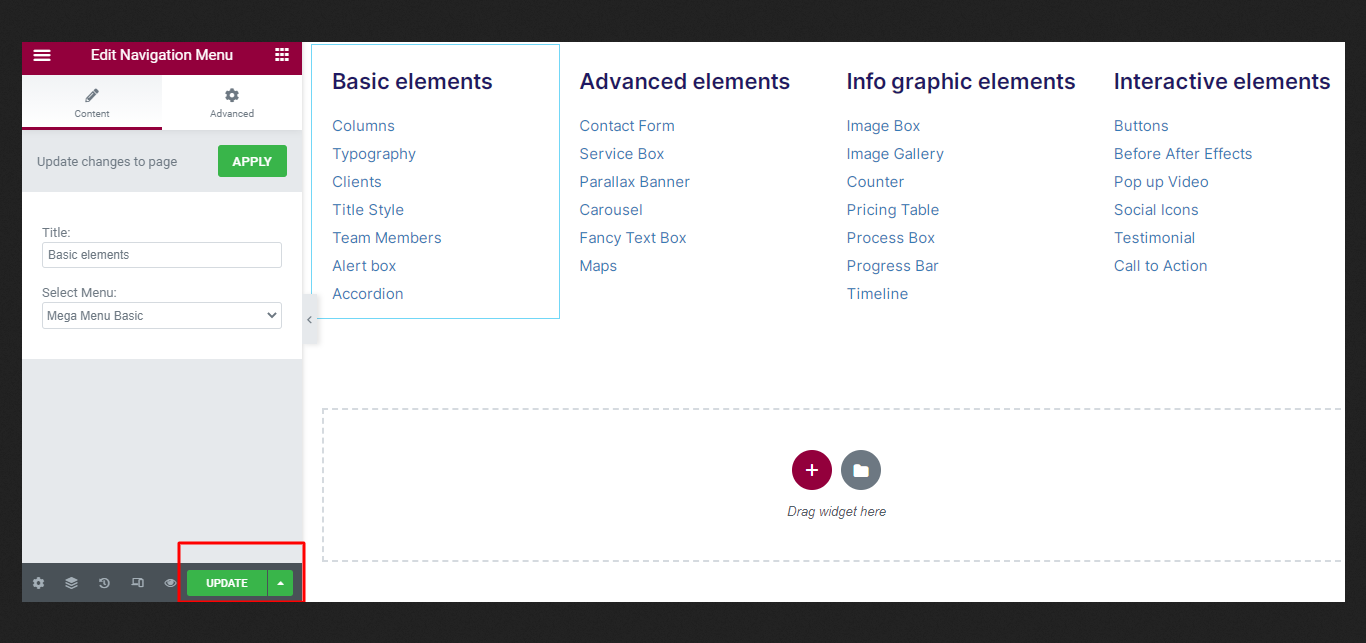
Task: Toggle the preview eye icon
Action: pos(170,583)
